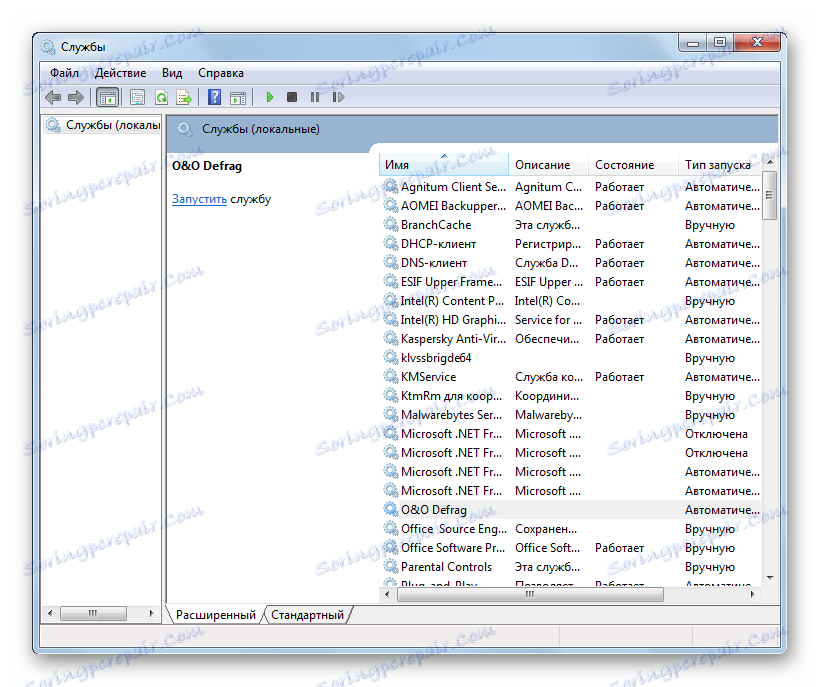This screenshot has width=820, height=687.
Task: Toggle the show/hide console tree icon
Action: pyautogui.click(x=108, y=97)
